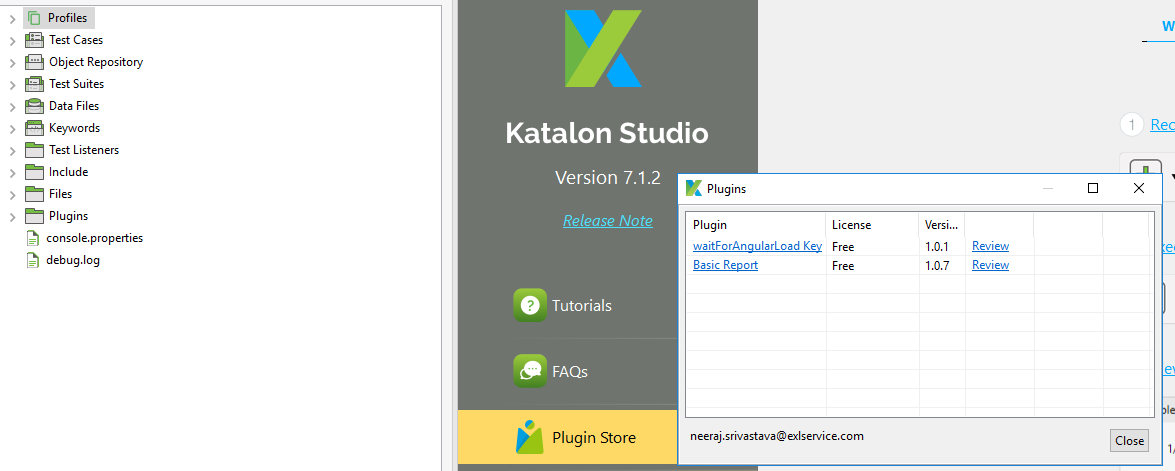
Task: Expand the Test Cases folder
Action: pyautogui.click(x=12, y=40)
